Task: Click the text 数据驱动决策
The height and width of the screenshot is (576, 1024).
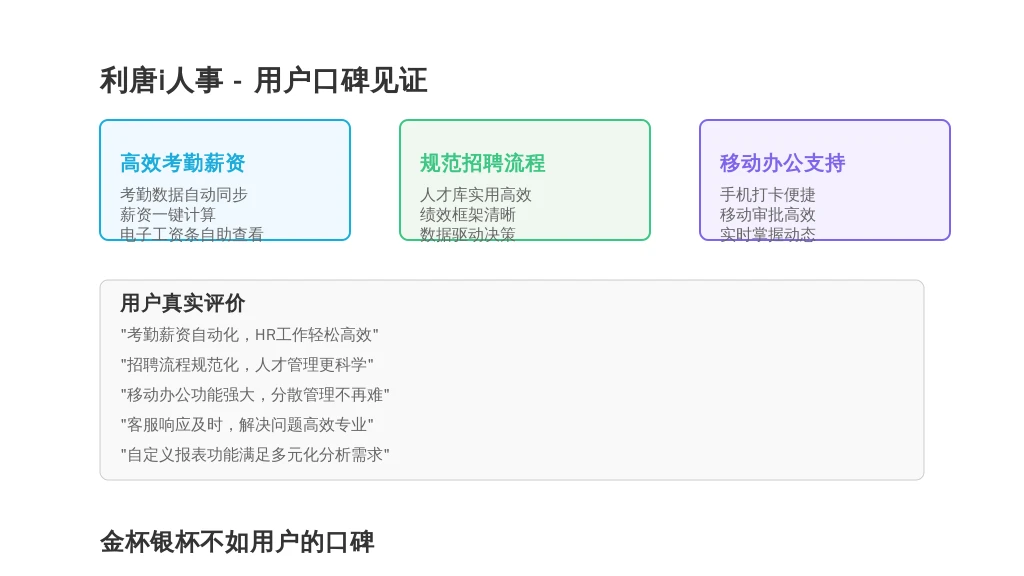Action: click(x=468, y=234)
